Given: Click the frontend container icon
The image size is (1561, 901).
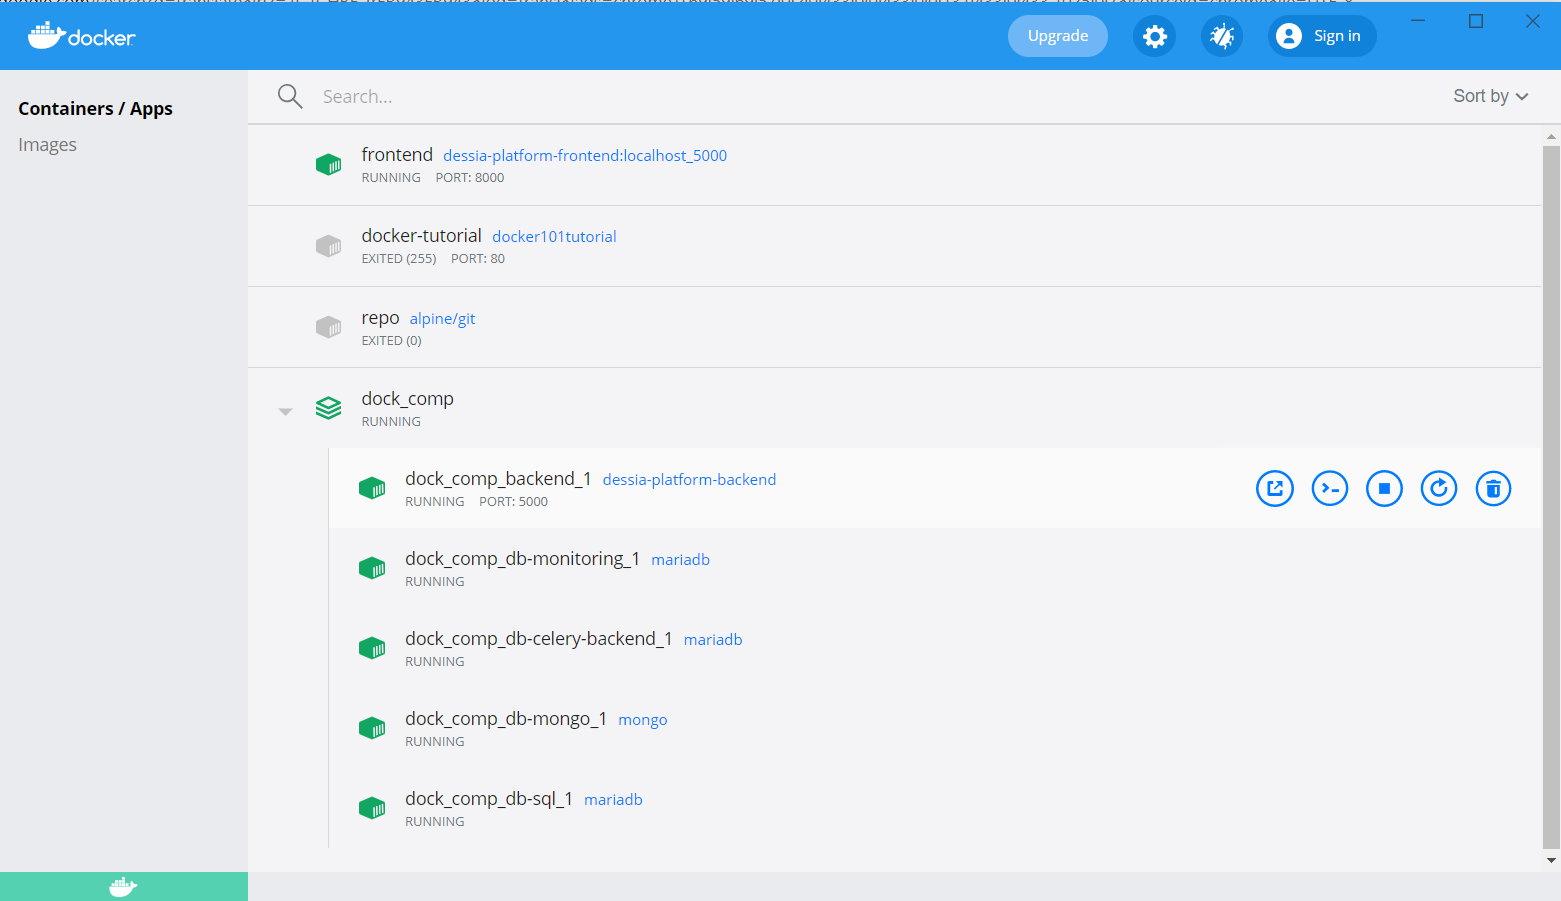Looking at the screenshot, I should click(328, 164).
